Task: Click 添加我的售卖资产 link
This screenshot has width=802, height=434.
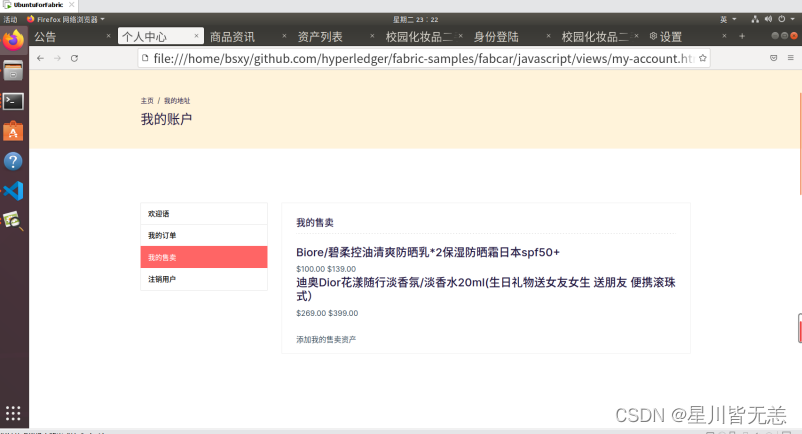Action: point(326,339)
